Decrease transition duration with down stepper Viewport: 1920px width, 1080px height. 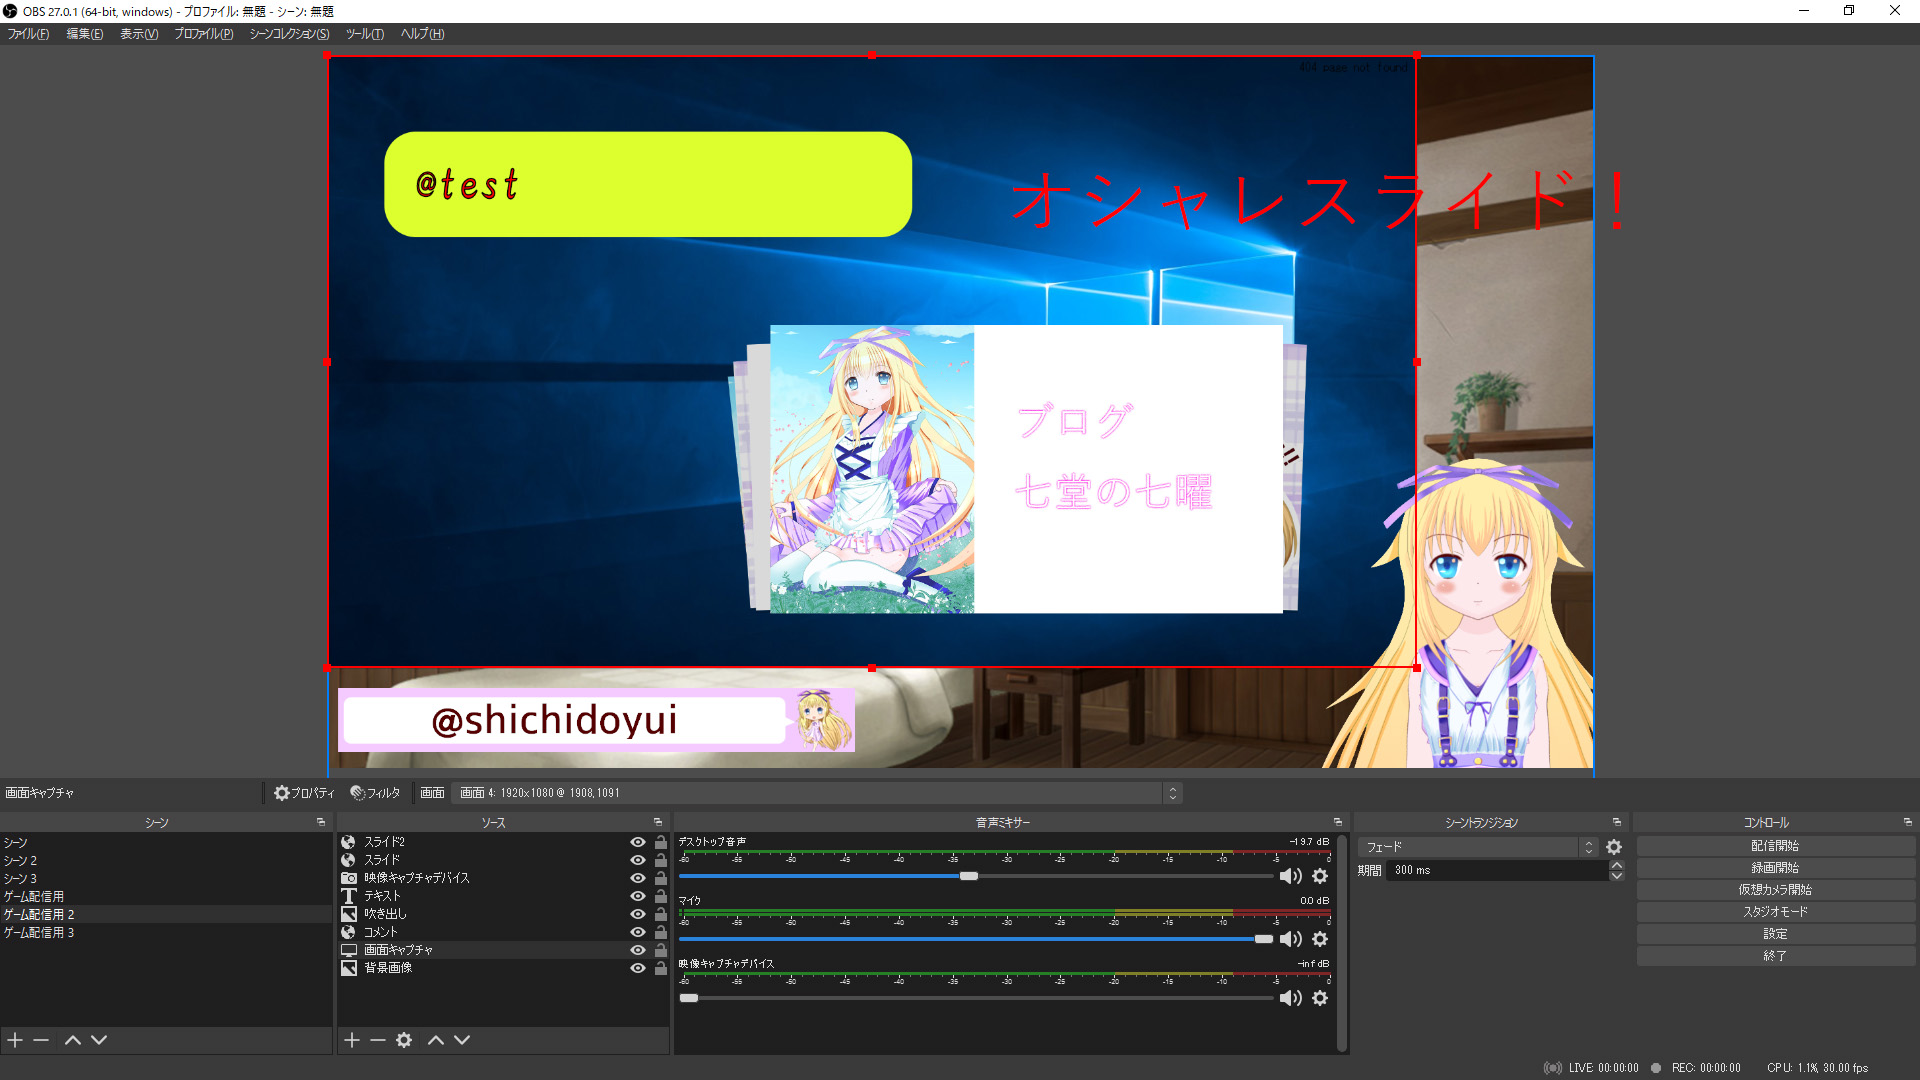click(x=1617, y=876)
